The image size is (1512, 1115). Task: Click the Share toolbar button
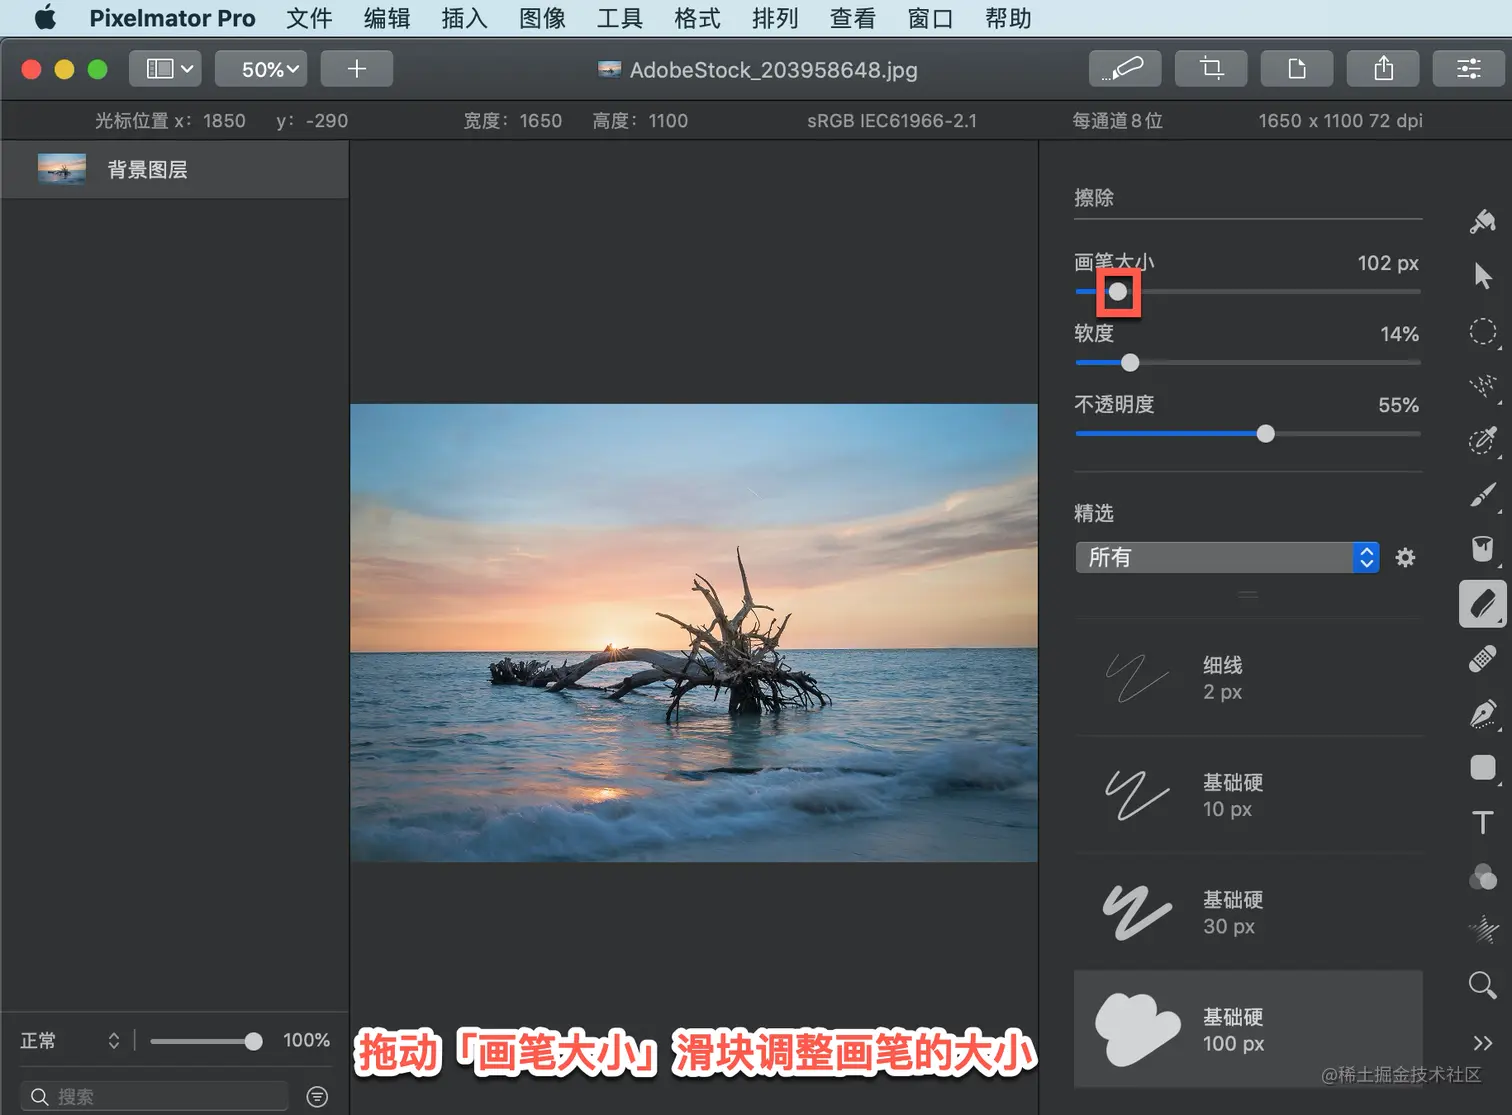(1383, 69)
